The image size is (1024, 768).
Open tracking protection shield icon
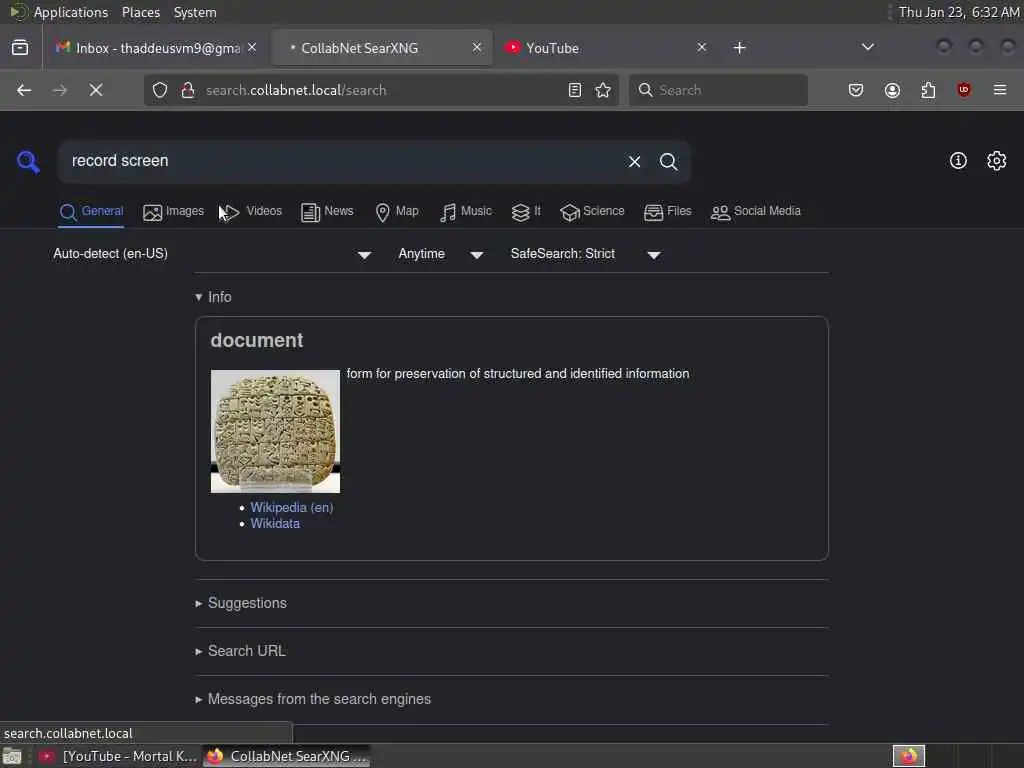coord(160,90)
